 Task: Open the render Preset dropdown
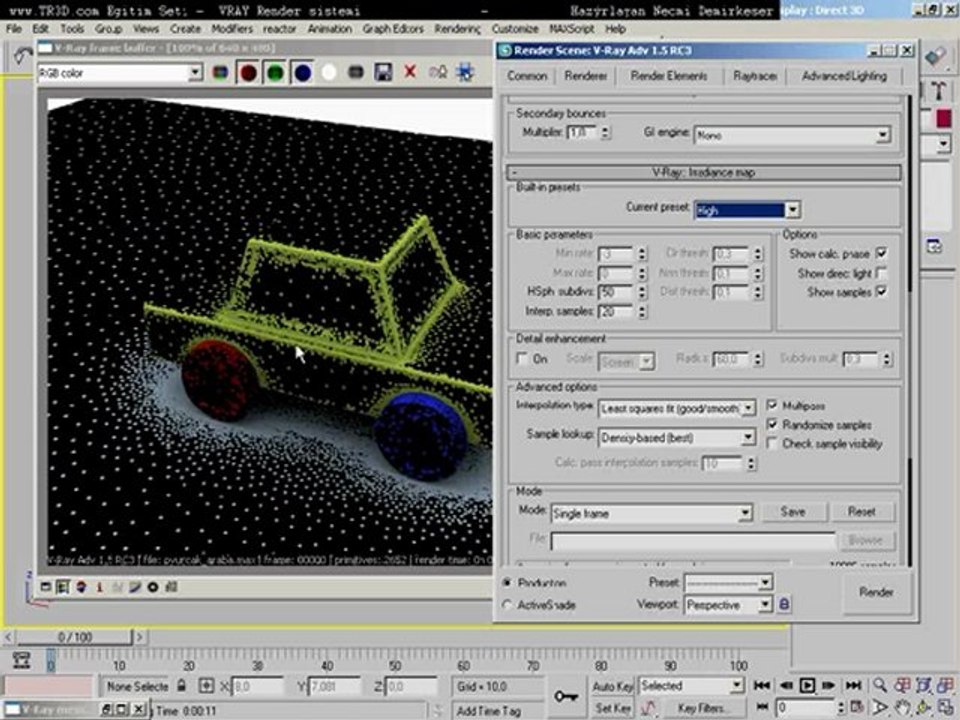click(x=729, y=582)
